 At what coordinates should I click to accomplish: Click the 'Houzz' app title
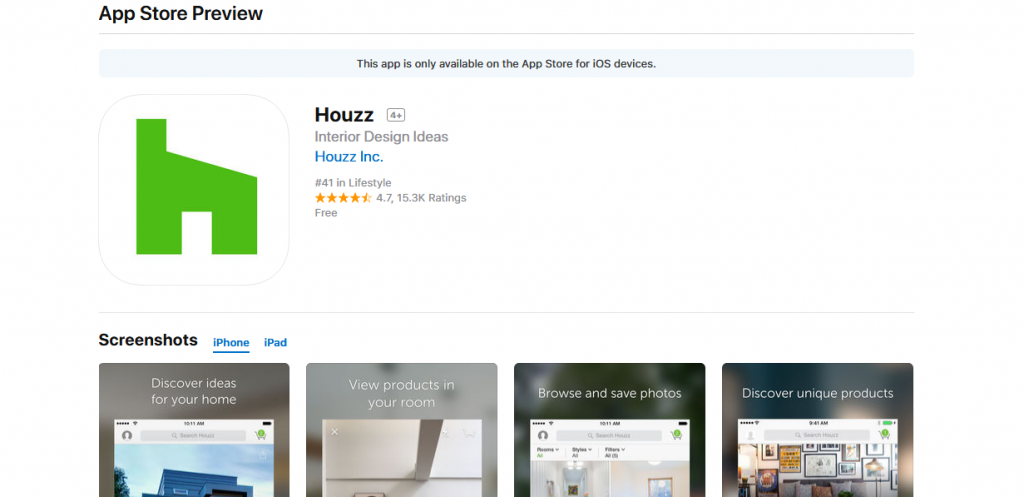(x=344, y=115)
